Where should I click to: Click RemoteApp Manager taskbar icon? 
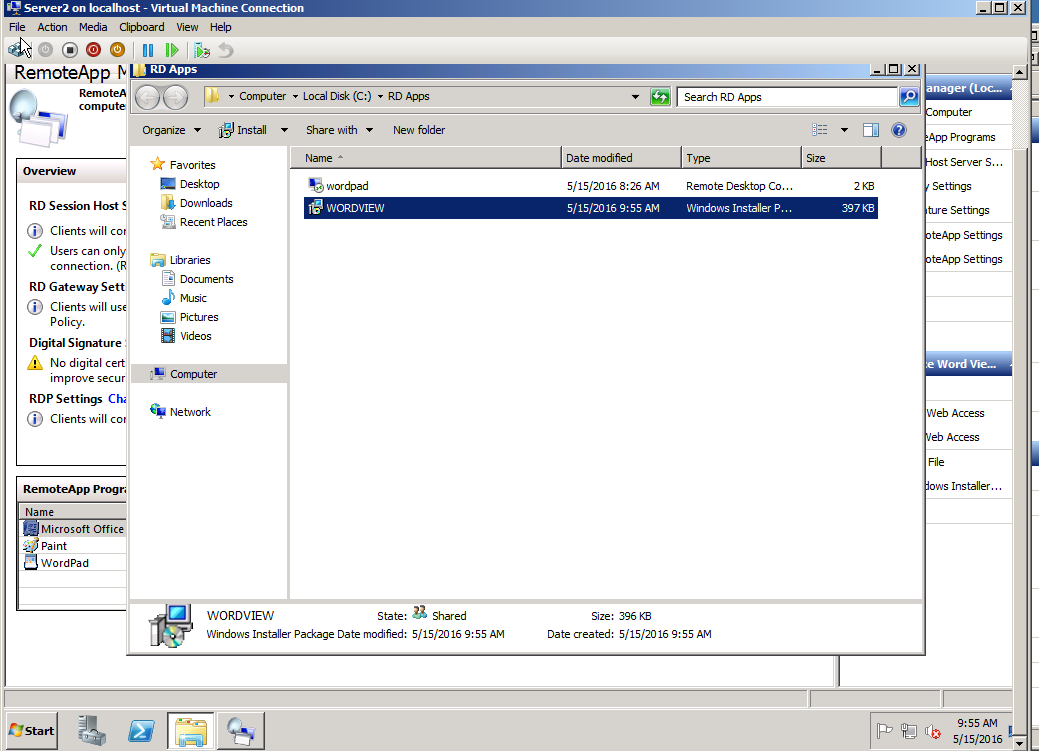tap(241, 730)
